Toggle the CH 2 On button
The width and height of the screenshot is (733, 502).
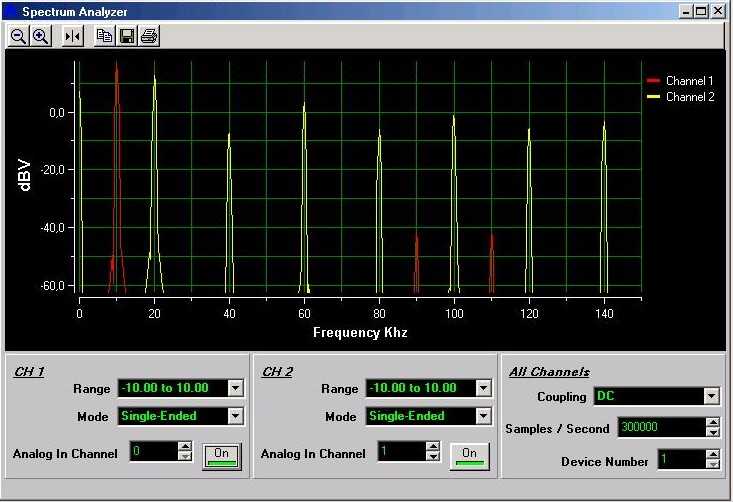(469, 456)
